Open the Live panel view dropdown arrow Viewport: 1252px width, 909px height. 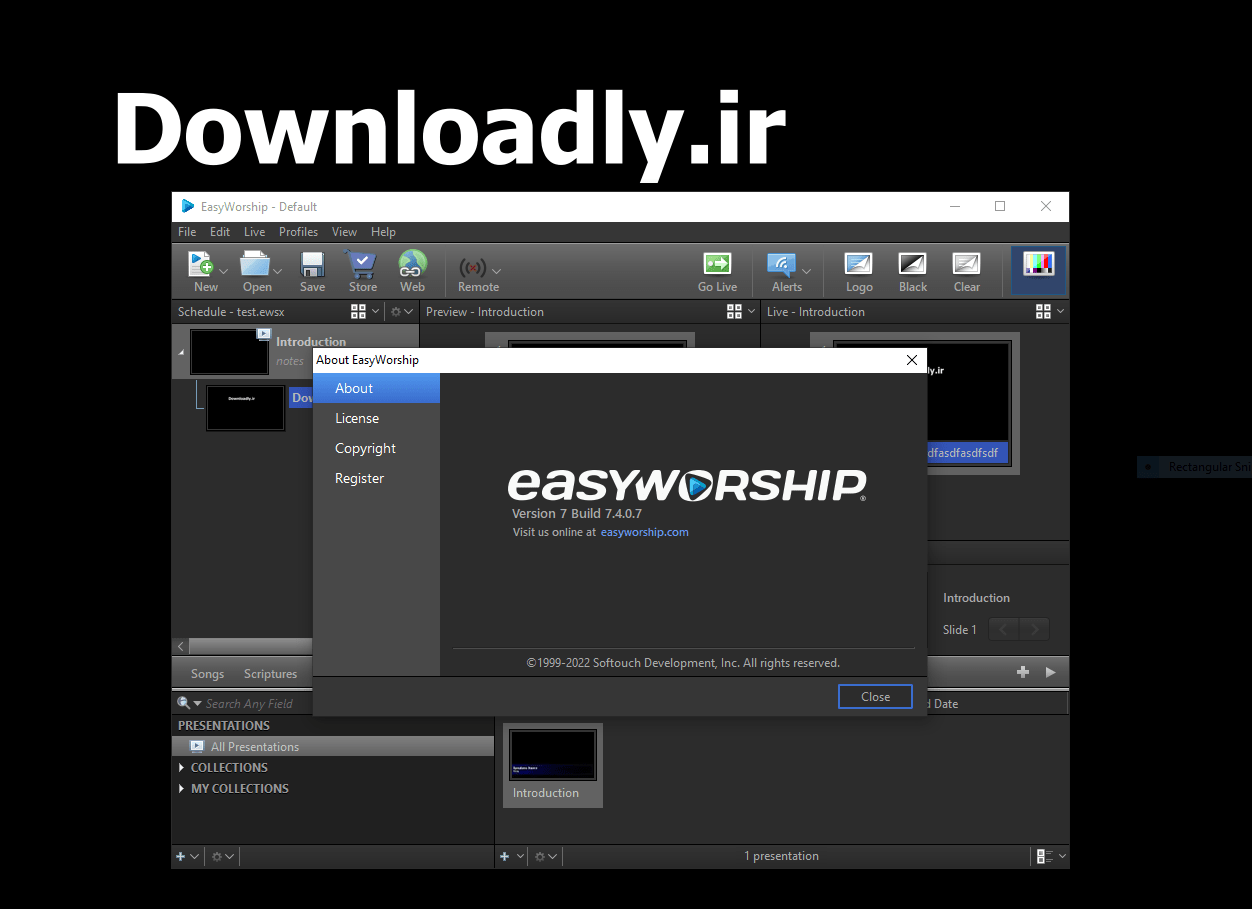[1060, 312]
